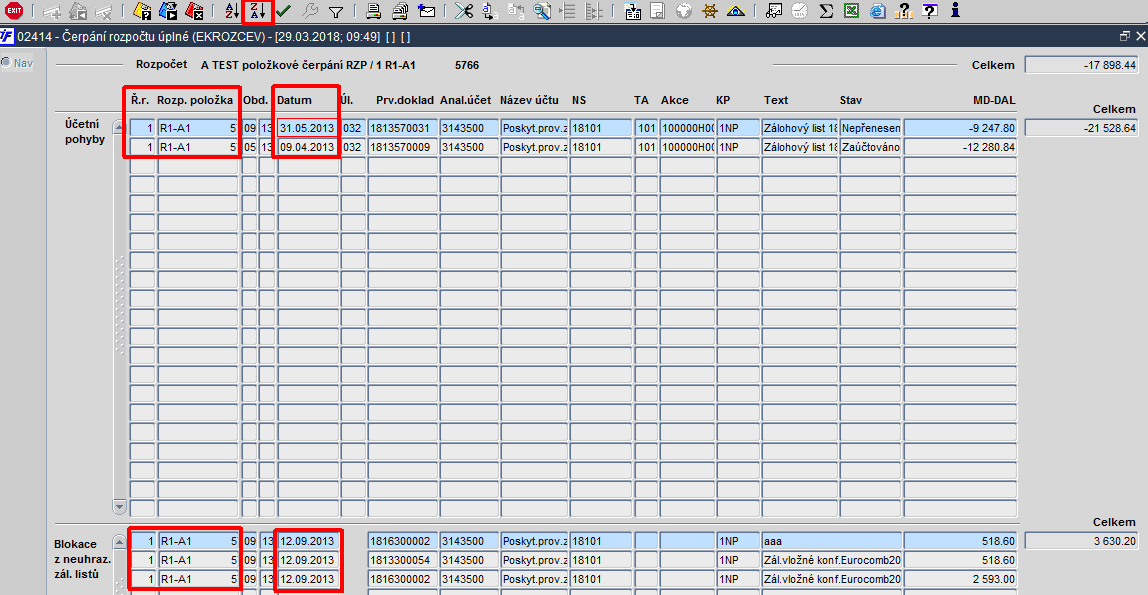
Task: Sort descending with the Z-A icon
Action: pyautogui.click(x=258, y=11)
